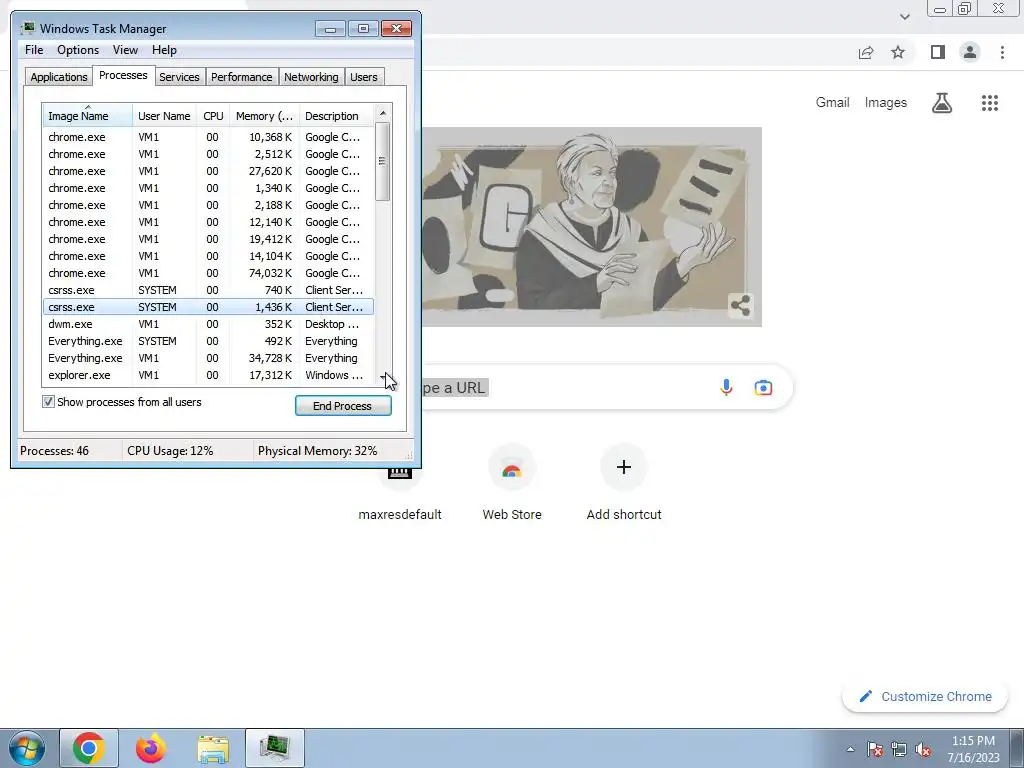Image resolution: width=1024 pixels, height=768 pixels.
Task: Select the explorer.exe process row
Action: pos(208,375)
